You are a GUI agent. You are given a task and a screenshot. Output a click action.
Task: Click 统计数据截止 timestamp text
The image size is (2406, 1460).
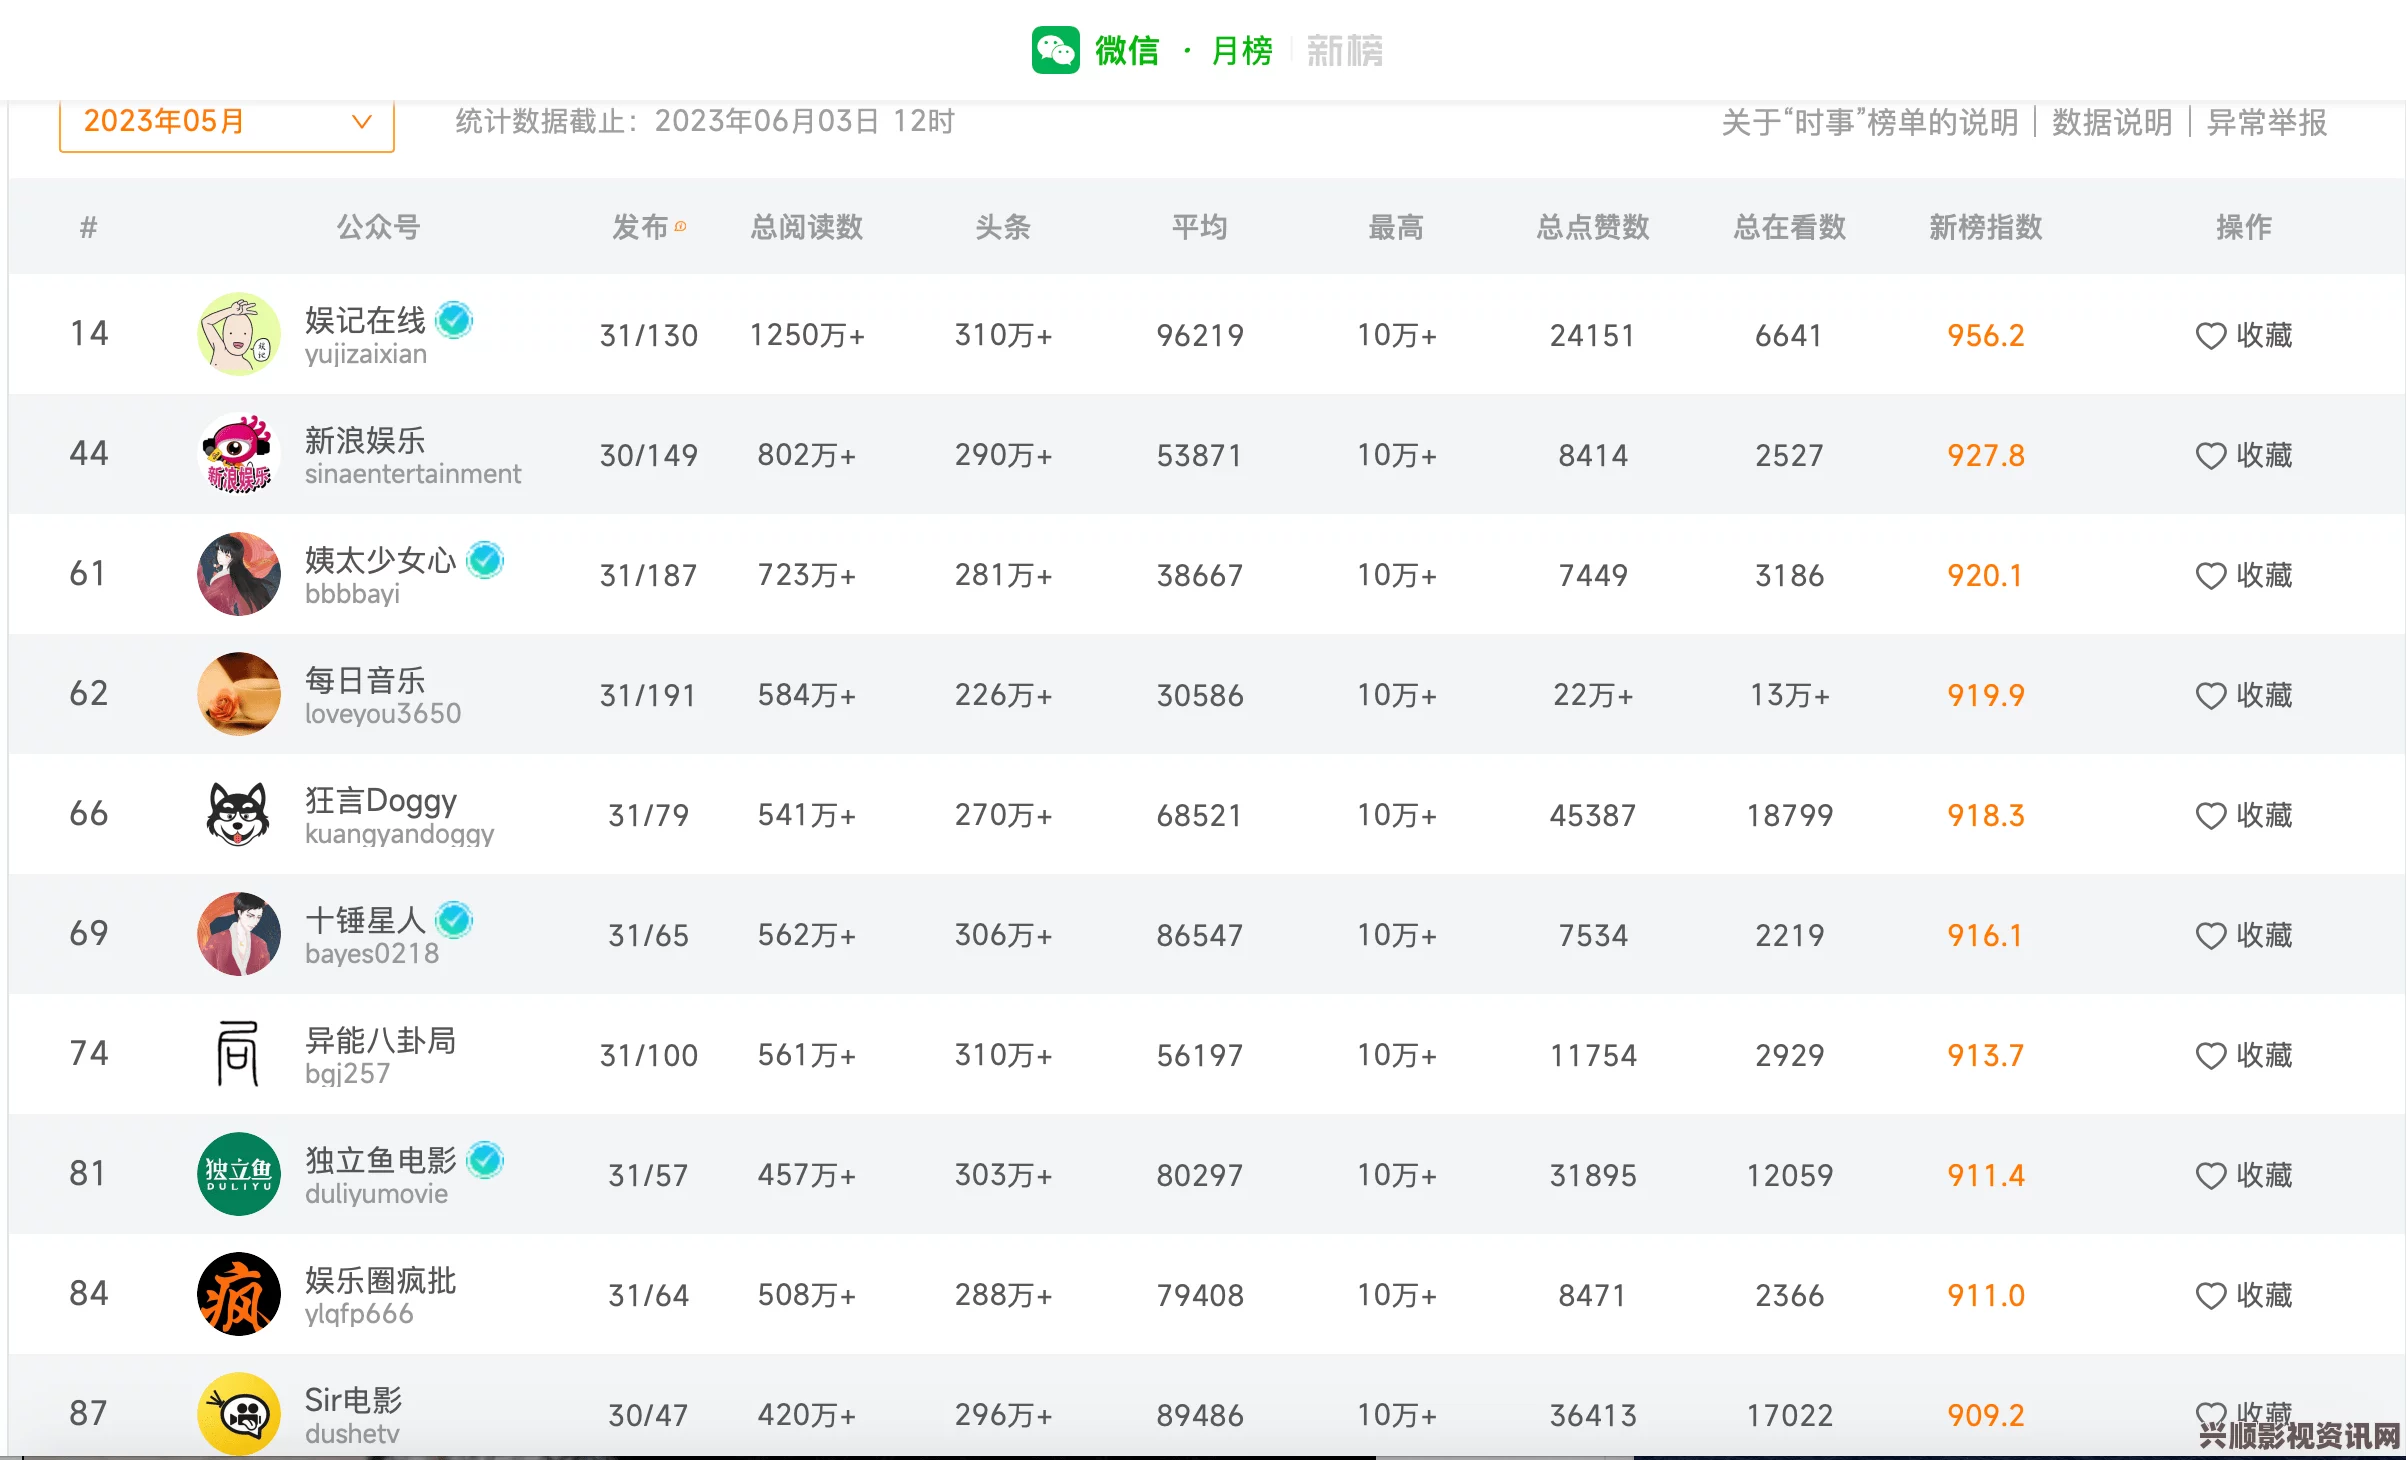tap(705, 121)
